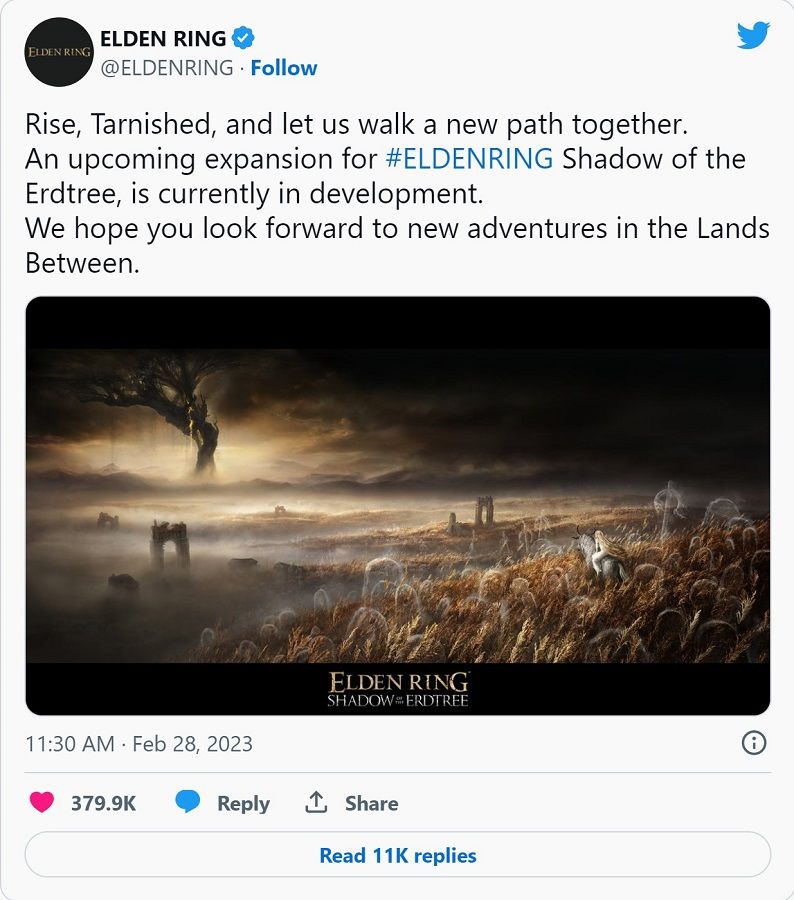Open the #ELDENRING hashtag link

[469, 159]
